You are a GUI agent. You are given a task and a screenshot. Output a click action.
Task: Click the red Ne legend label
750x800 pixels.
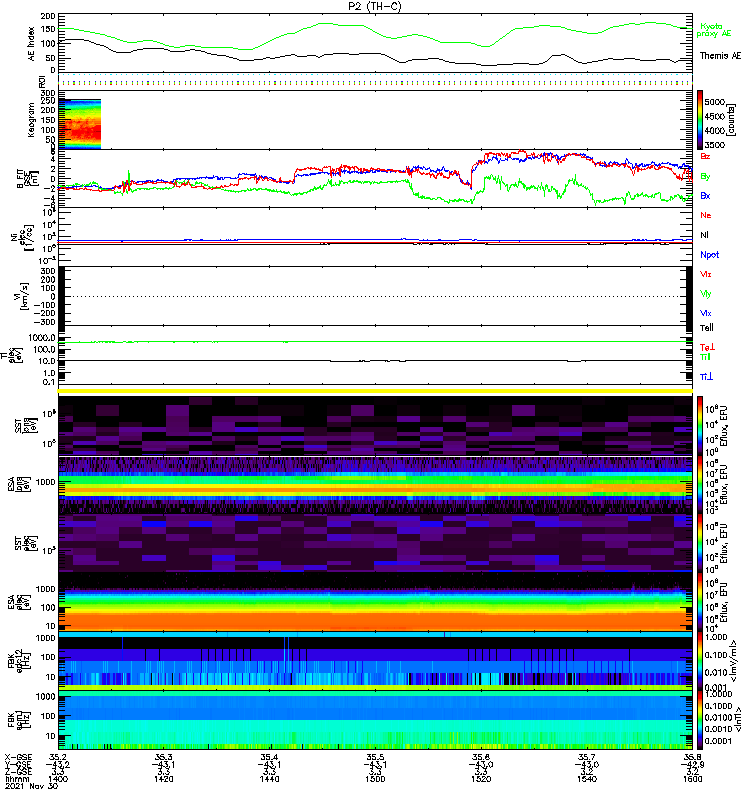(706, 215)
